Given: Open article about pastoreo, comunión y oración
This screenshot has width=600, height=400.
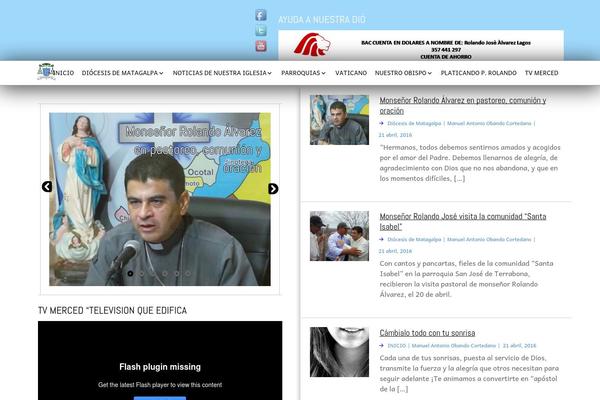Looking at the screenshot, I should click(463, 105).
